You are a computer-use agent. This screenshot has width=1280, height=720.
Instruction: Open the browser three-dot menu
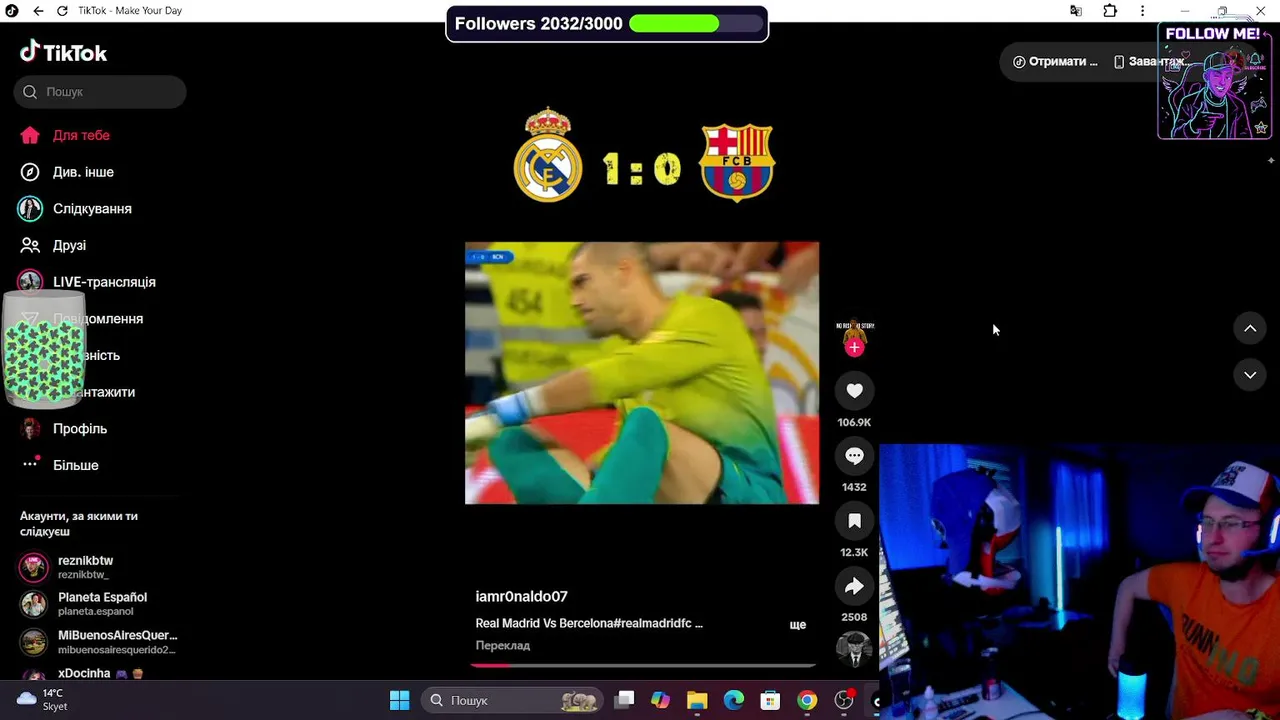(1142, 11)
